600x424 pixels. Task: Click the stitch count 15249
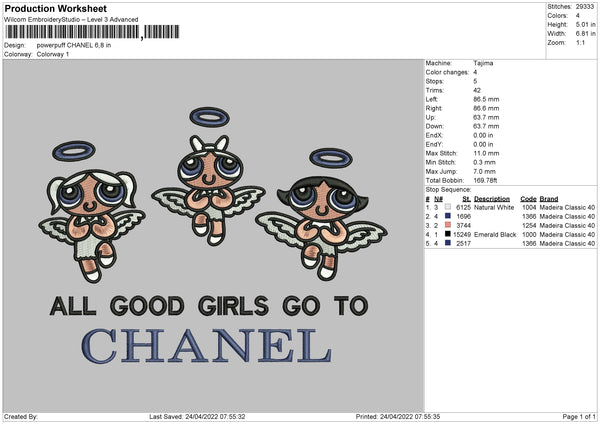(461, 234)
